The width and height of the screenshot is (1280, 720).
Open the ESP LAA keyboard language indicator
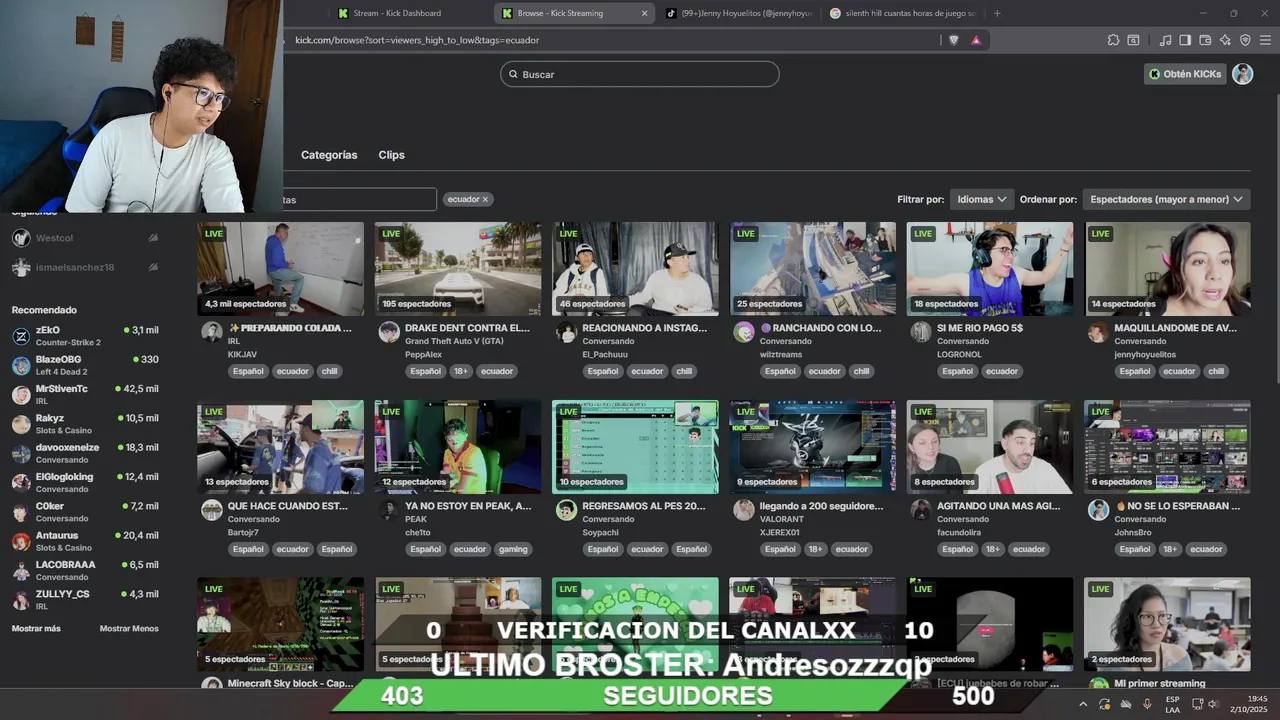[1172, 704]
